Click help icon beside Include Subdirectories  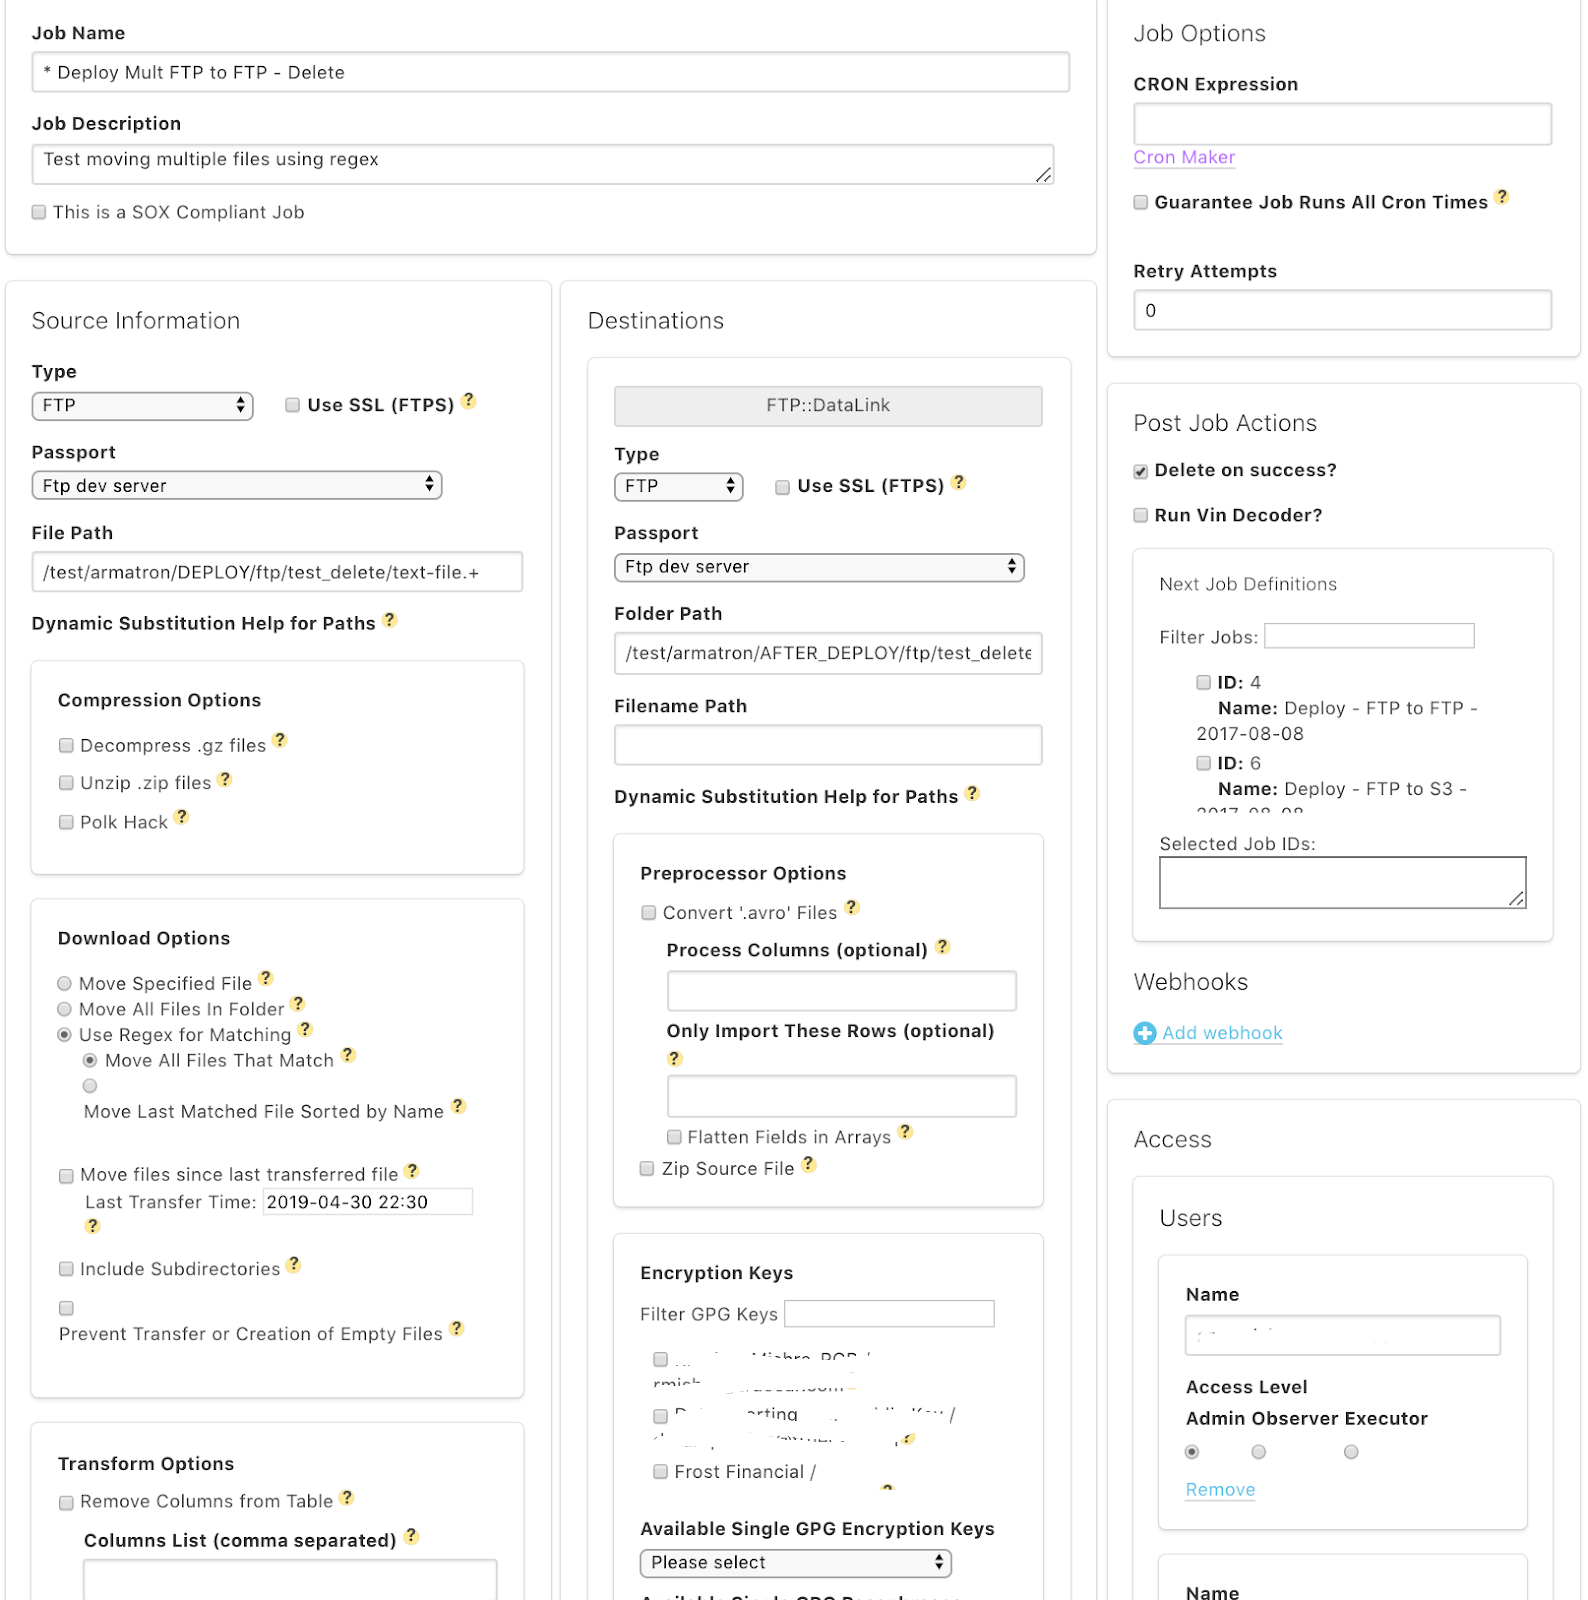(293, 1264)
